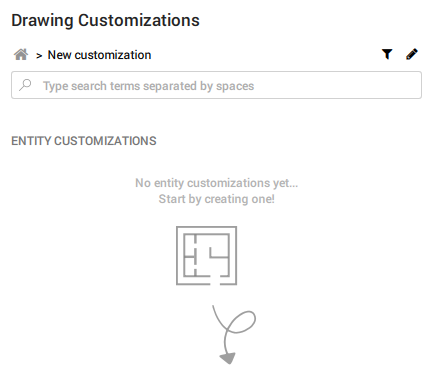This screenshot has width=430, height=384.
Task: Click 'No entity customizations yet...' message
Action: [216, 183]
